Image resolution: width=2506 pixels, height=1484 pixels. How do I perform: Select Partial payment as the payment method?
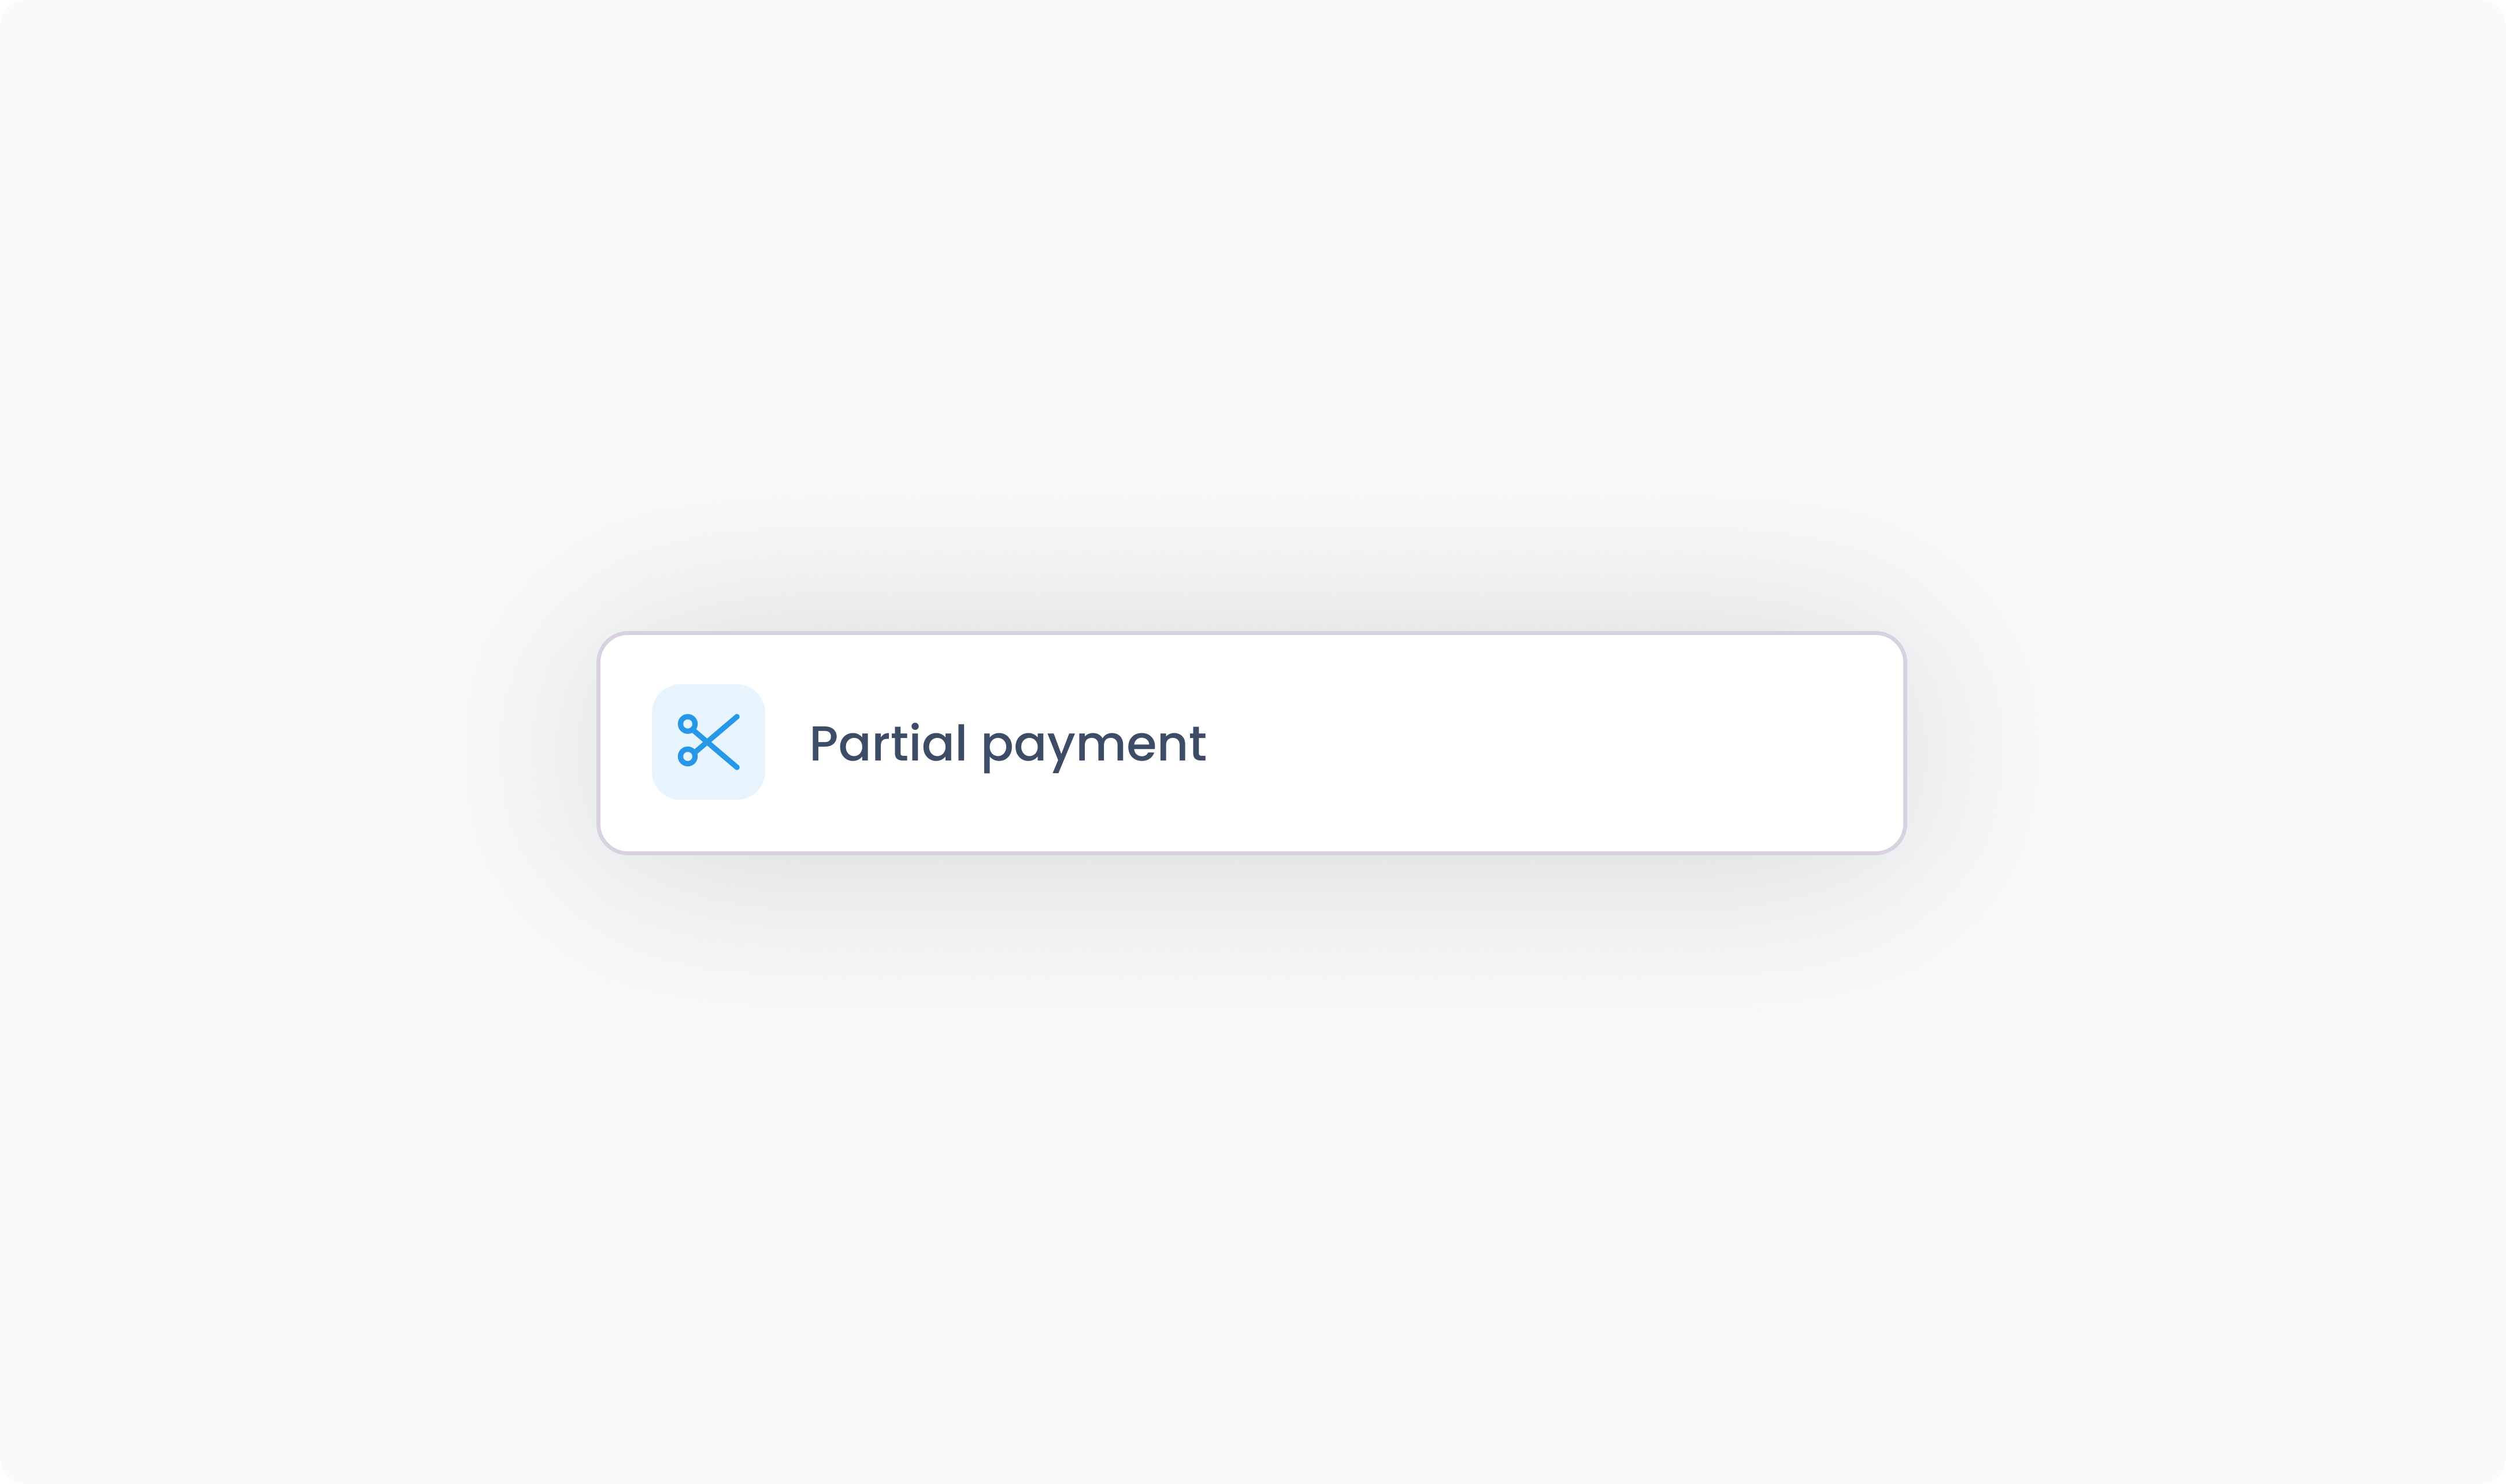[x=1251, y=743]
